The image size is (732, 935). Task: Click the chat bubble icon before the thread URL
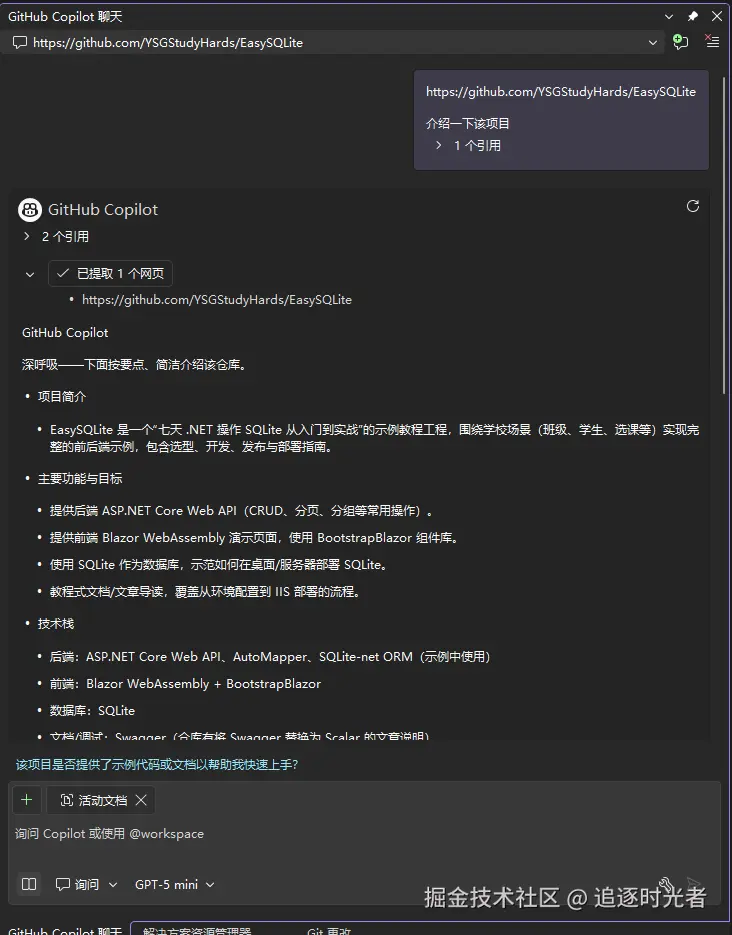point(20,42)
